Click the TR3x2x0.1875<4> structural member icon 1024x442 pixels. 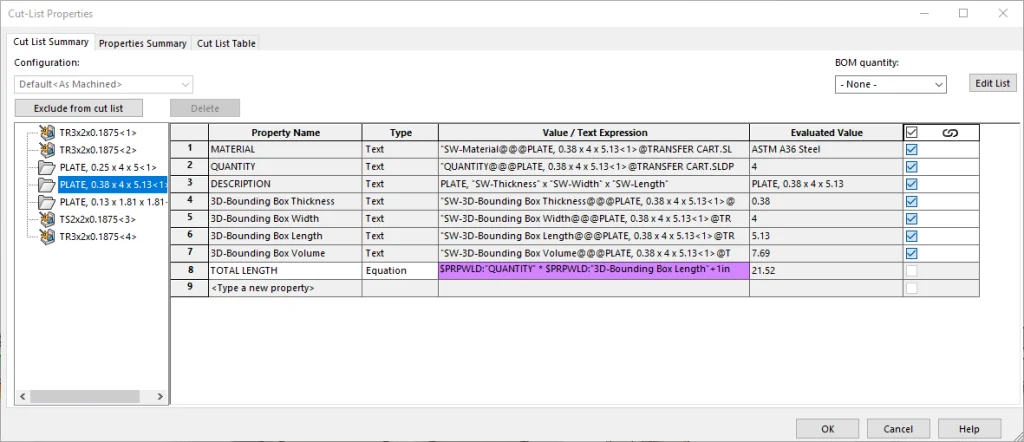tap(47, 236)
